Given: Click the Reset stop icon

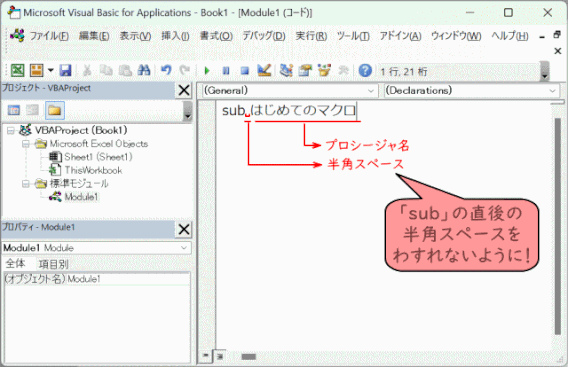Looking at the screenshot, I should pyautogui.click(x=245, y=70).
